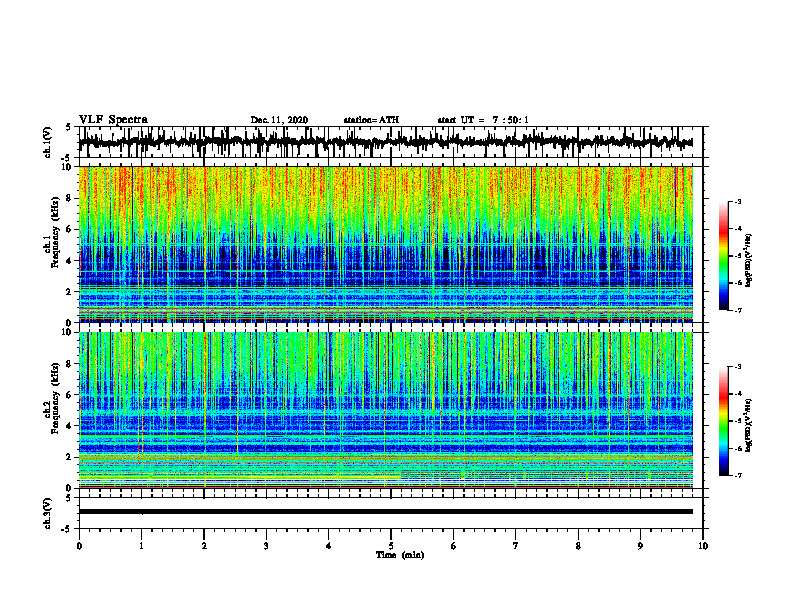792x612 pixels.
Task: Click the '8' kHz tick on the ch.1 spectrogram axis
Action: point(70,198)
